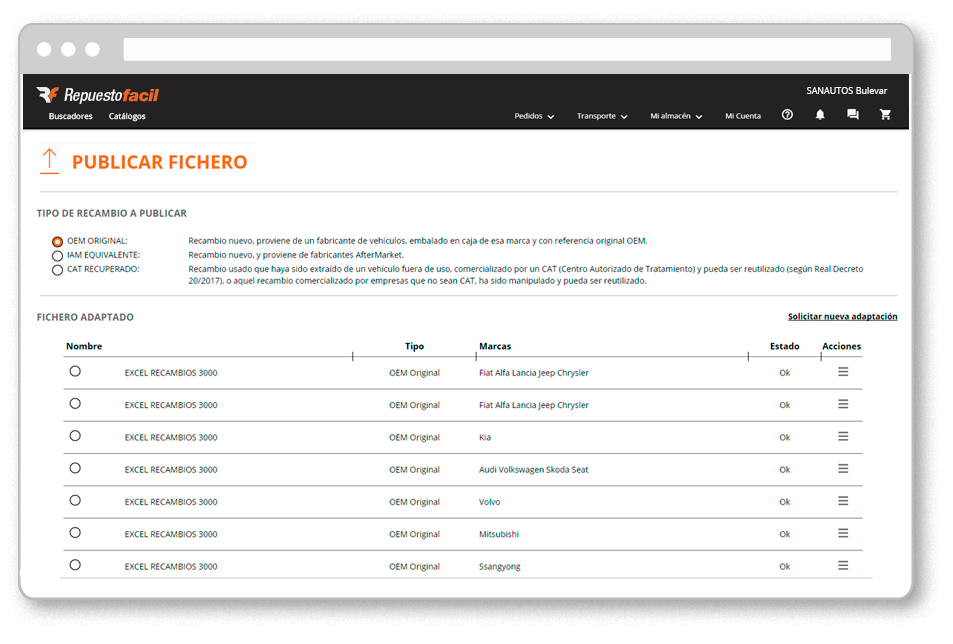Click EXCEL RECAMBIOS 3000 in Kia row
The image size is (953, 644).
click(x=171, y=437)
